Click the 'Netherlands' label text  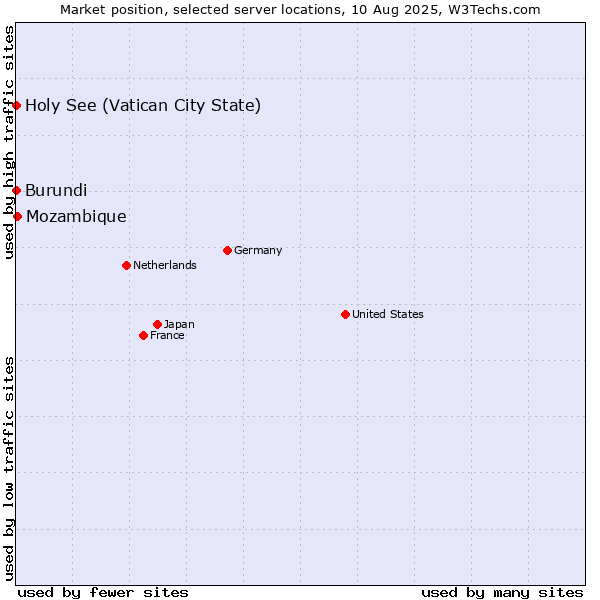[x=165, y=265]
